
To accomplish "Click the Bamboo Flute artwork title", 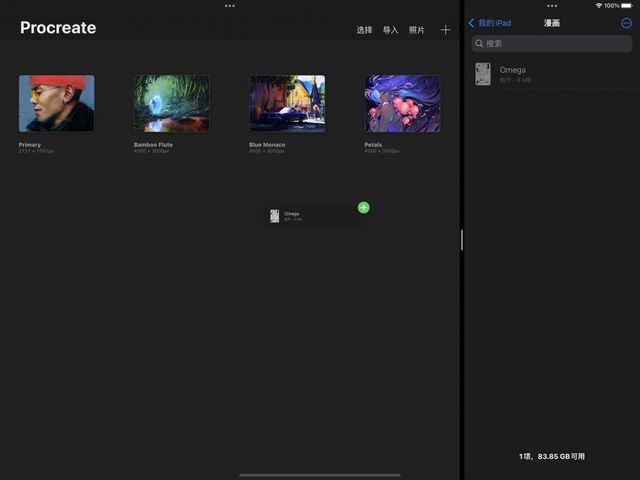I will [153, 145].
